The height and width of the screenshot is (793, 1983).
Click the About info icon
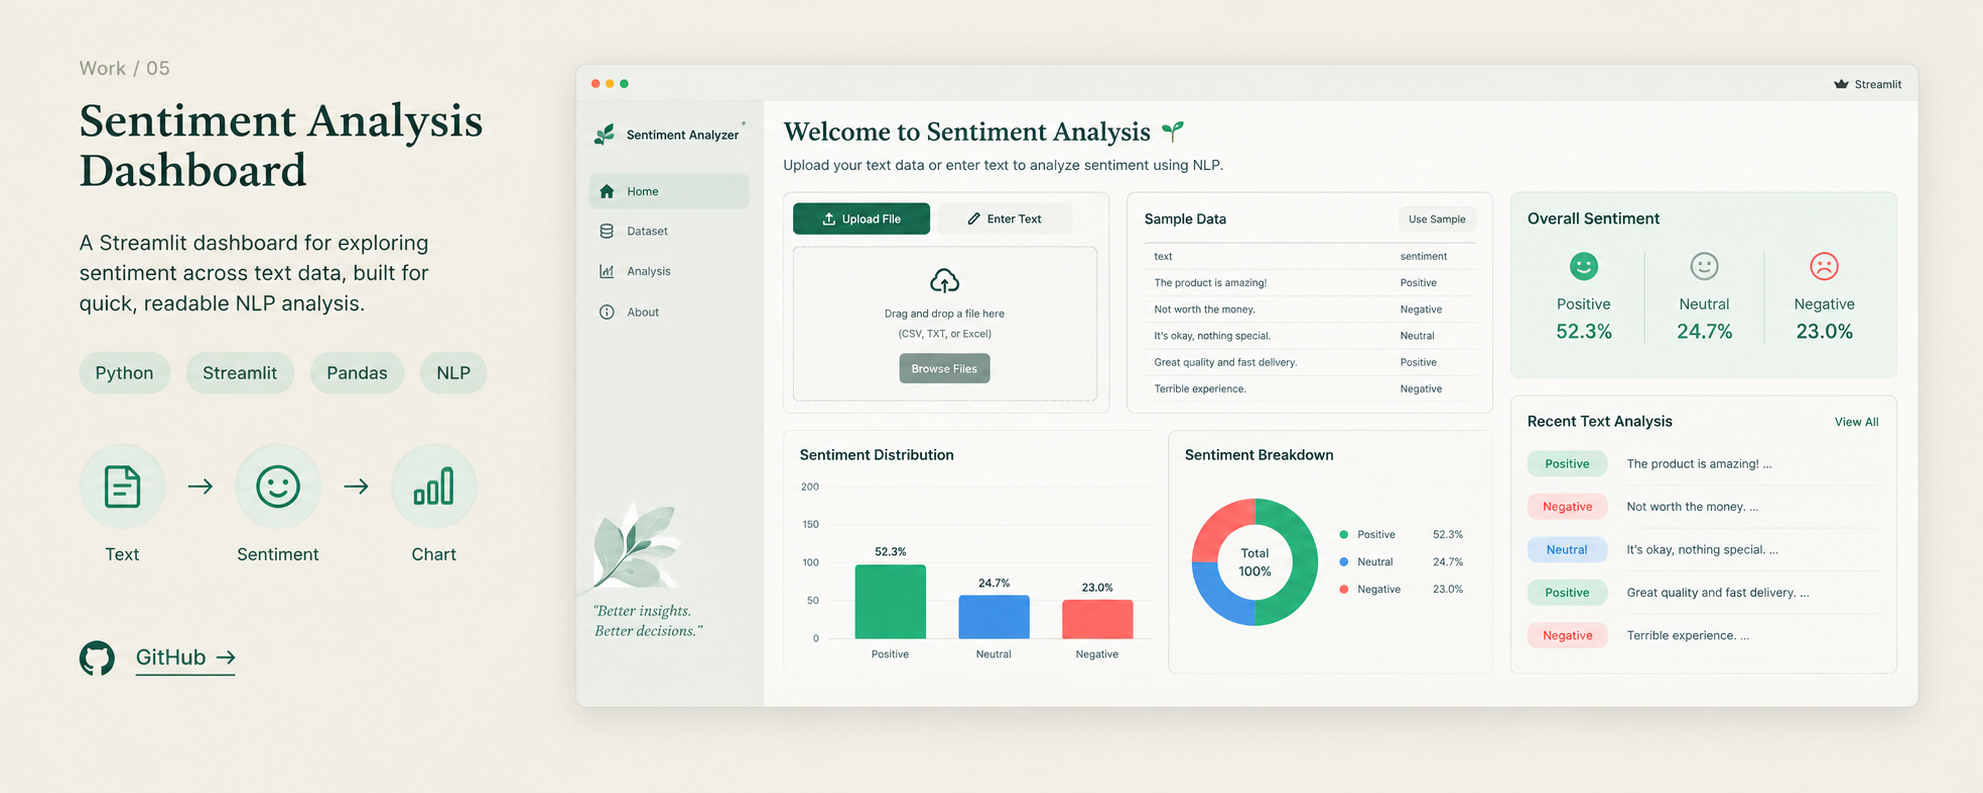607,312
